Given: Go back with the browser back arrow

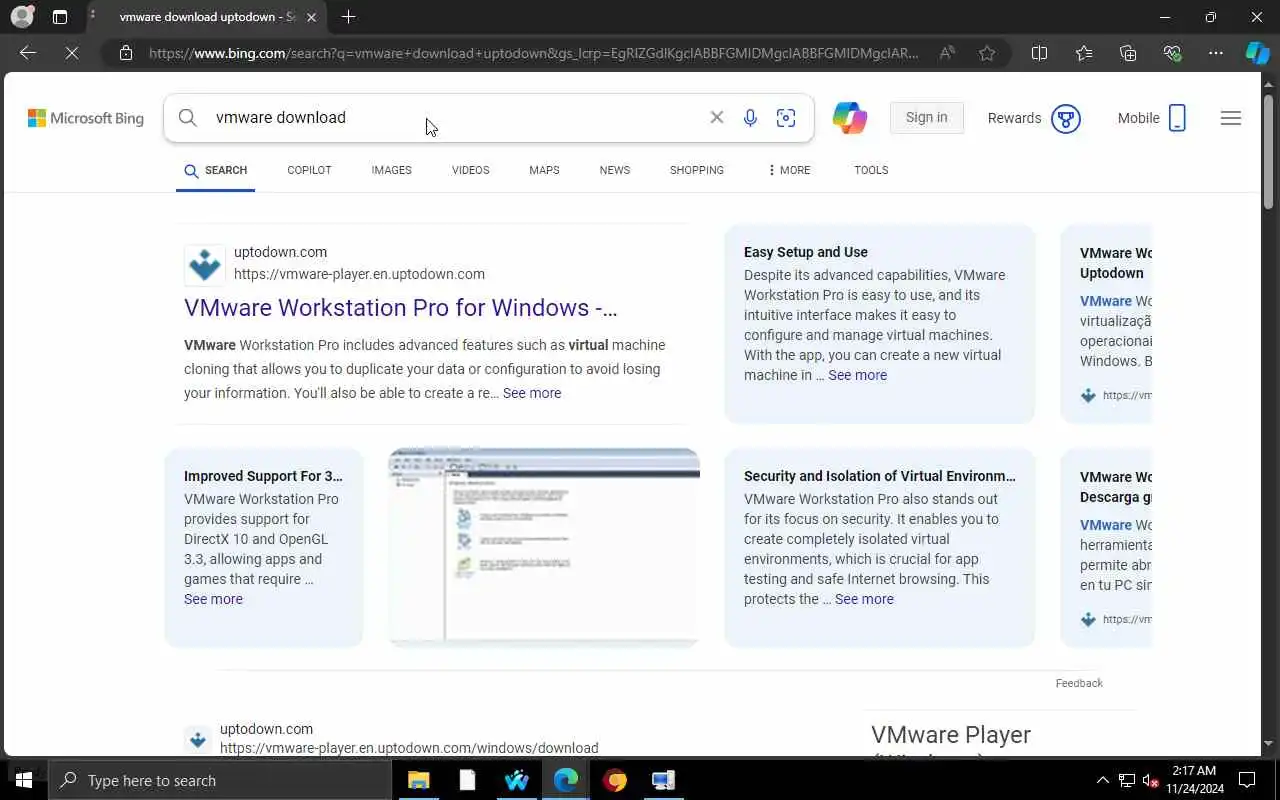Looking at the screenshot, I should coord(28,53).
